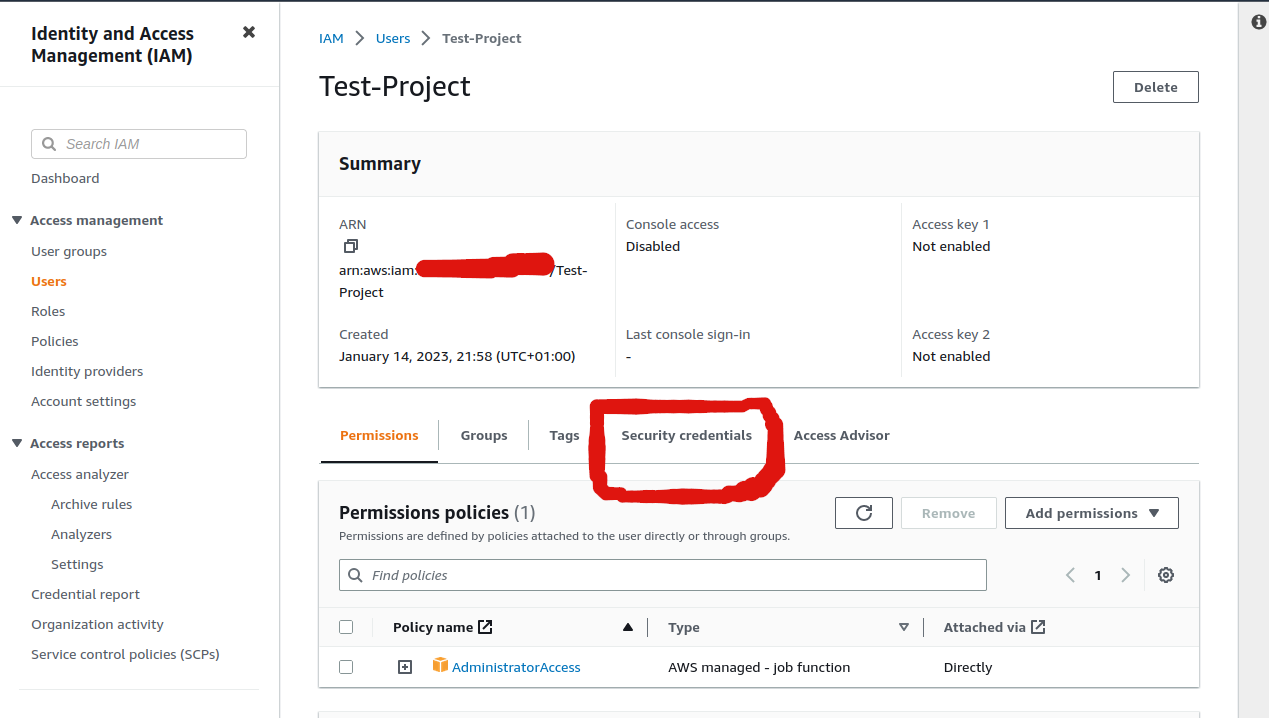Click magnifier icon in Find policies box
Screen dimensions: 1269x718
click(356, 575)
